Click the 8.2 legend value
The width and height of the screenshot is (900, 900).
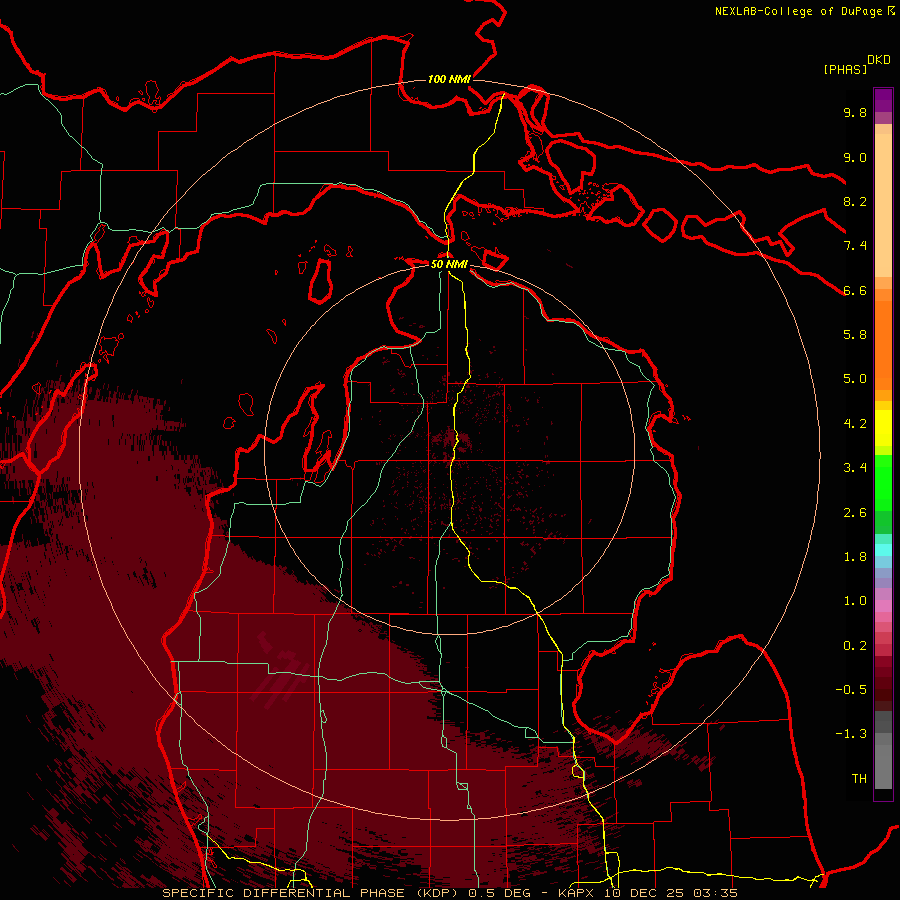[855, 201]
